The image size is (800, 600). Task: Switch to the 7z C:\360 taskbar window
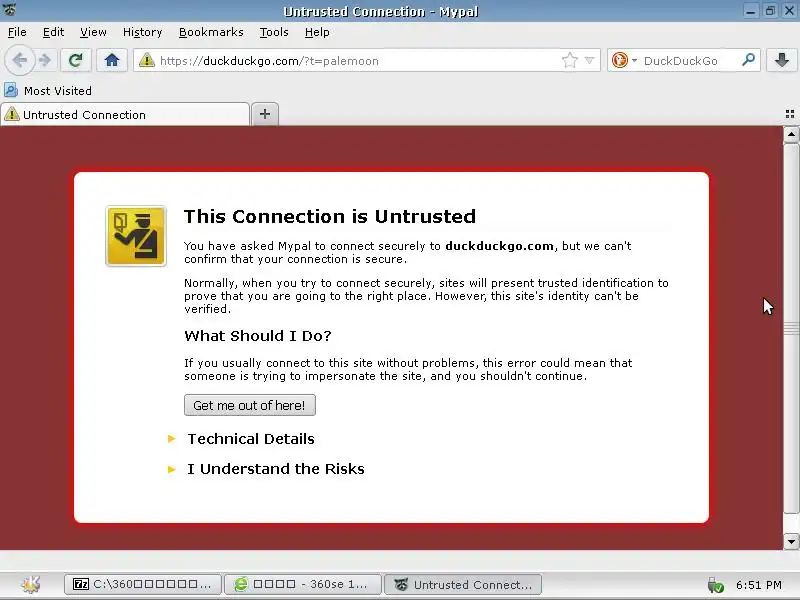pyautogui.click(x=143, y=584)
